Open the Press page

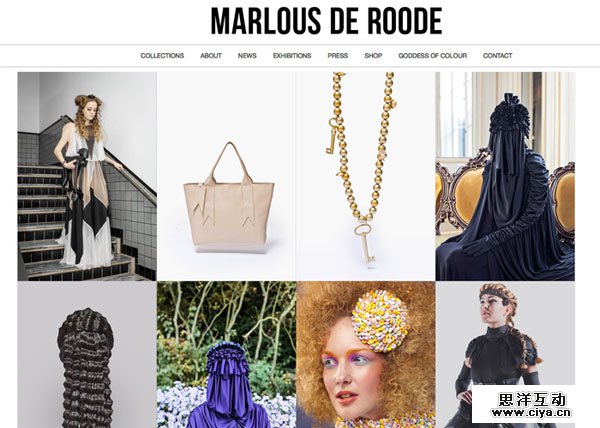click(x=338, y=56)
